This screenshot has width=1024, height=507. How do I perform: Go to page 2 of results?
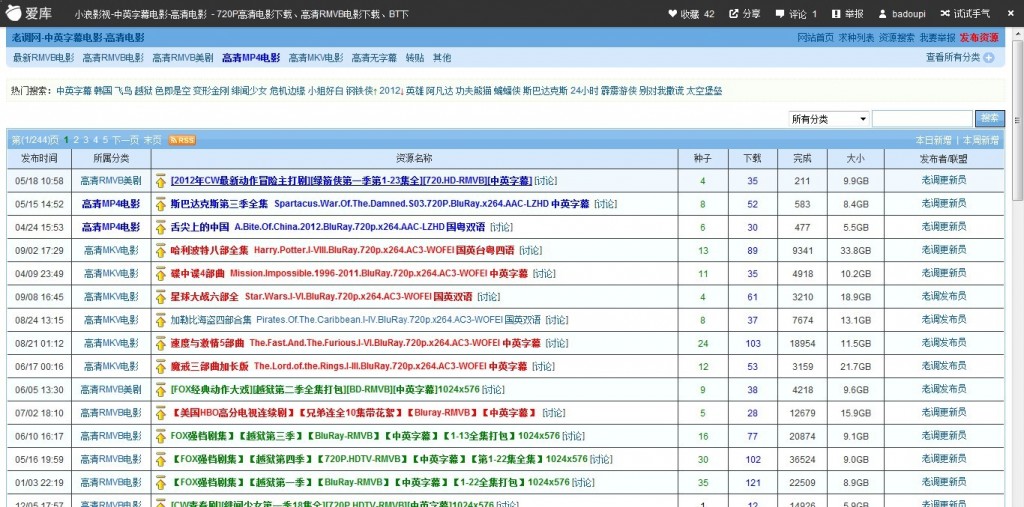point(76,140)
